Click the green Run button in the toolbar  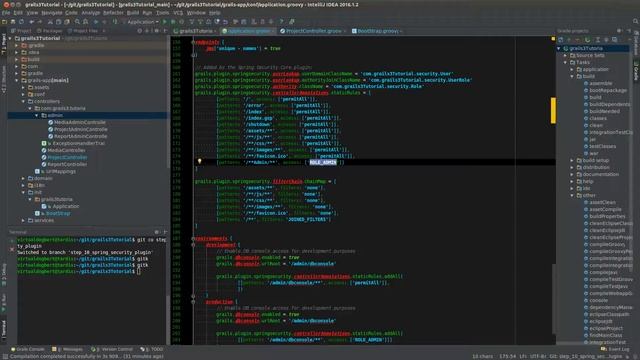[164, 22]
